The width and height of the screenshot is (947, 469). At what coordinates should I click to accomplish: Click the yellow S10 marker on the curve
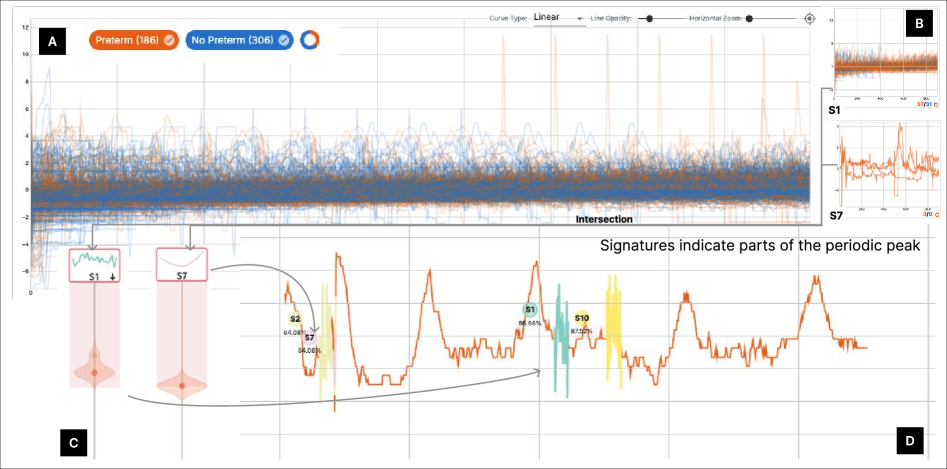pos(582,318)
